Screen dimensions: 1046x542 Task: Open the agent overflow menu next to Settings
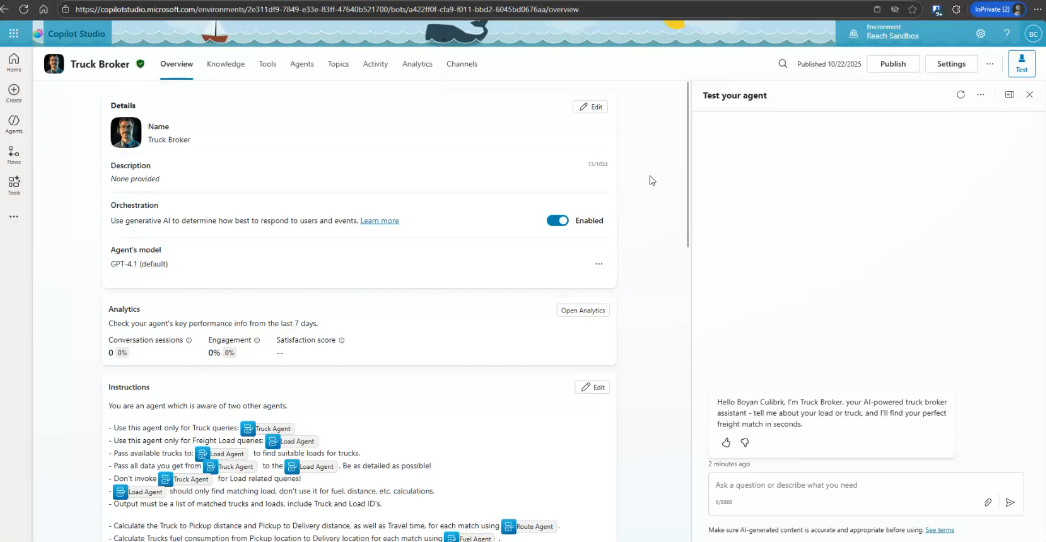pos(990,64)
